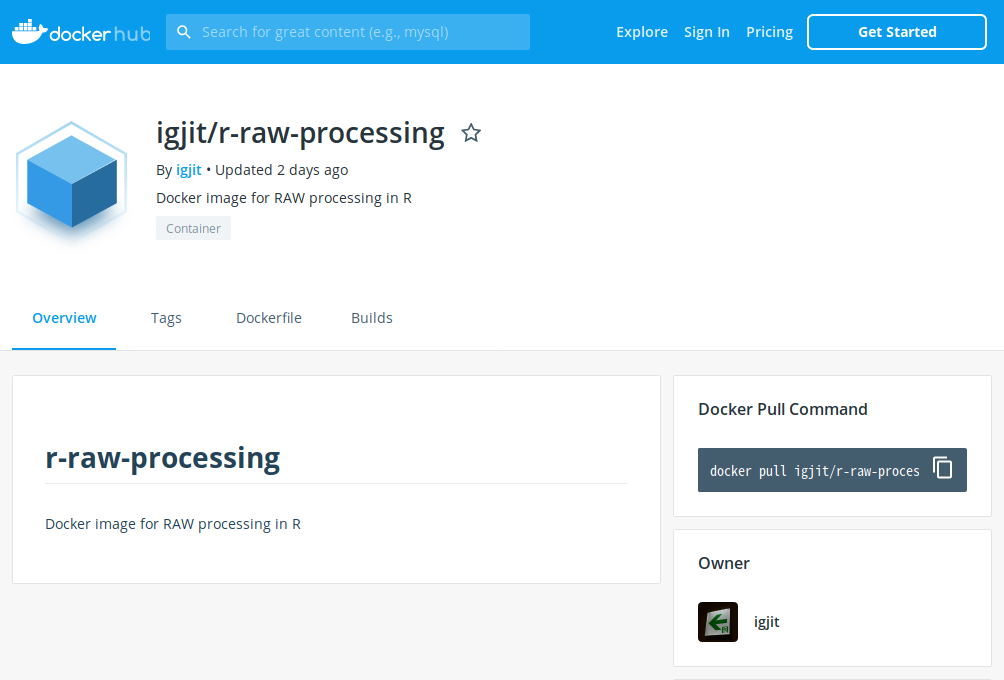Copy the docker pull command
Viewport: 1004px width, 680px height.
pos(942,468)
